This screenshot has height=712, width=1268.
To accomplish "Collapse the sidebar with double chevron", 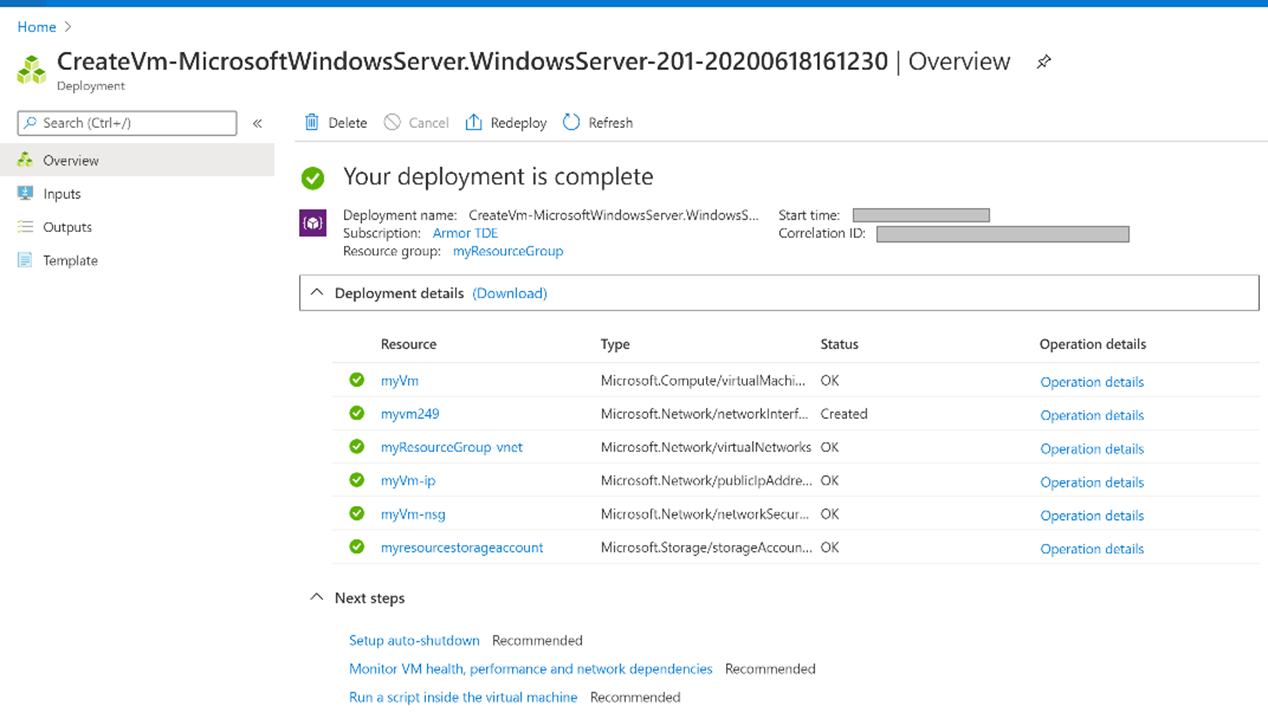I will 257,123.
